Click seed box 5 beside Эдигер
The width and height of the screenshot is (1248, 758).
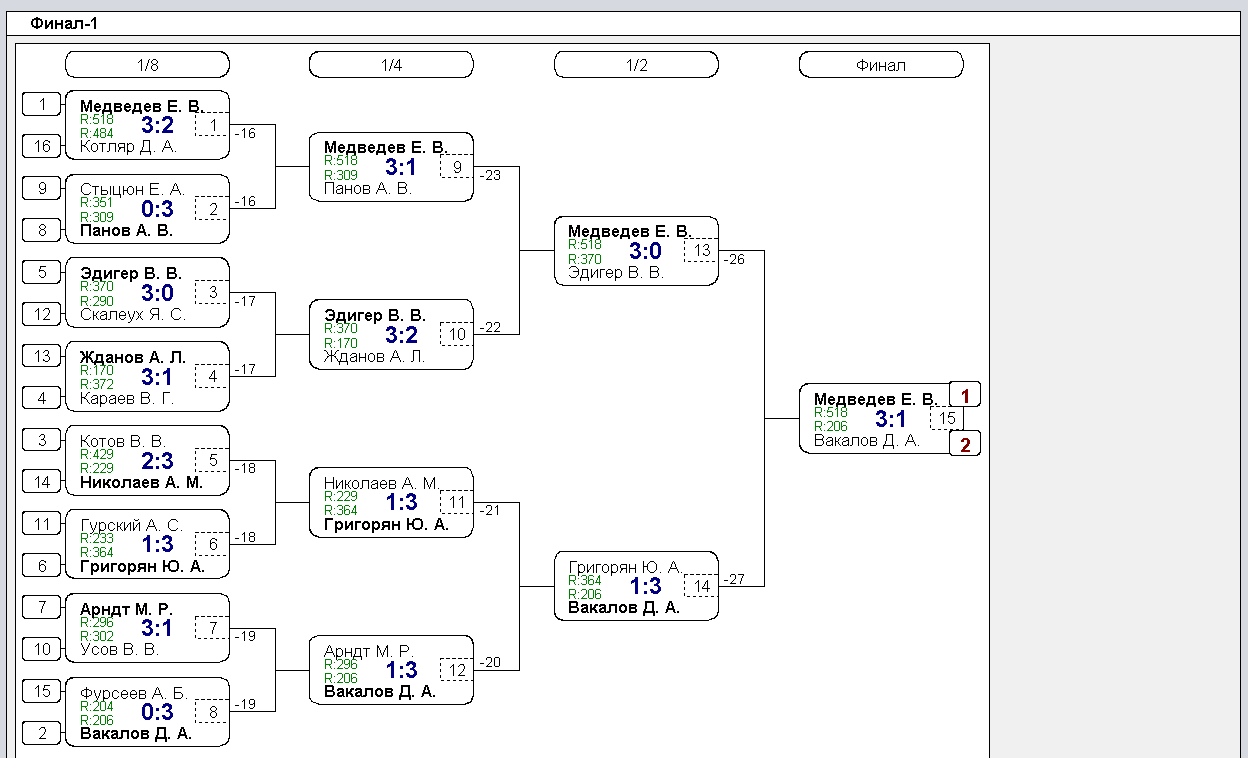click(x=42, y=272)
